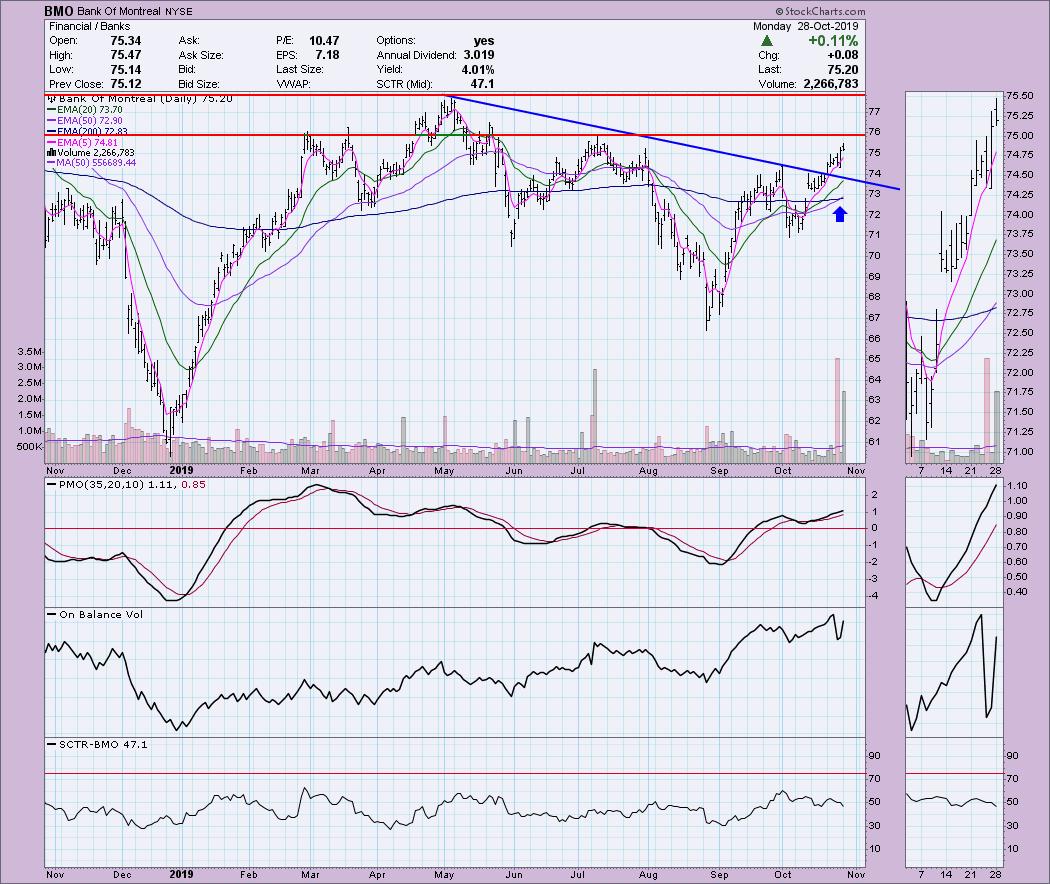Select the Yield value 4.01%
1050x884 pixels.
pos(478,69)
